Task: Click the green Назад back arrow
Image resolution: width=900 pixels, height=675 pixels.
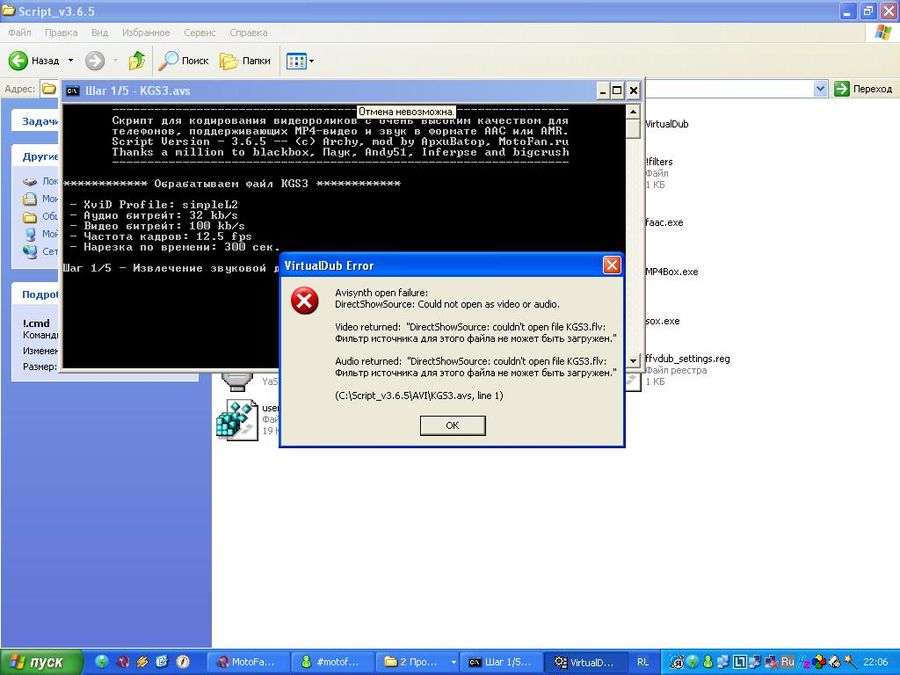Action: tap(18, 60)
